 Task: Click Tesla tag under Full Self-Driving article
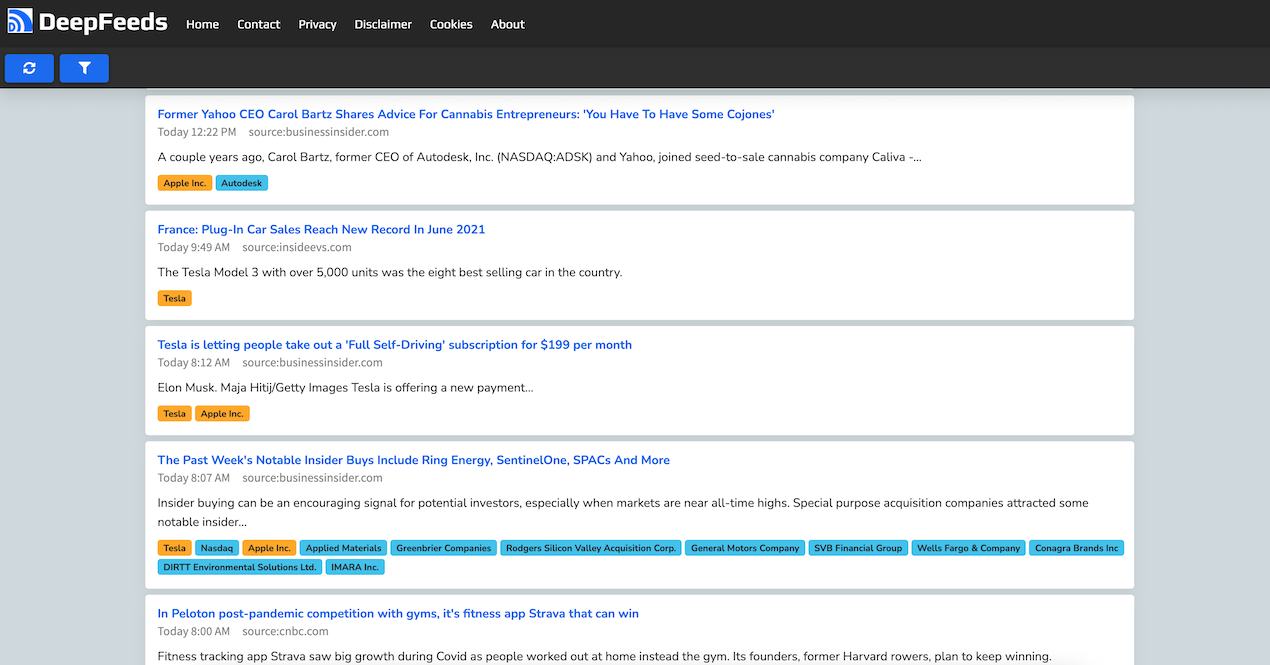coord(175,413)
